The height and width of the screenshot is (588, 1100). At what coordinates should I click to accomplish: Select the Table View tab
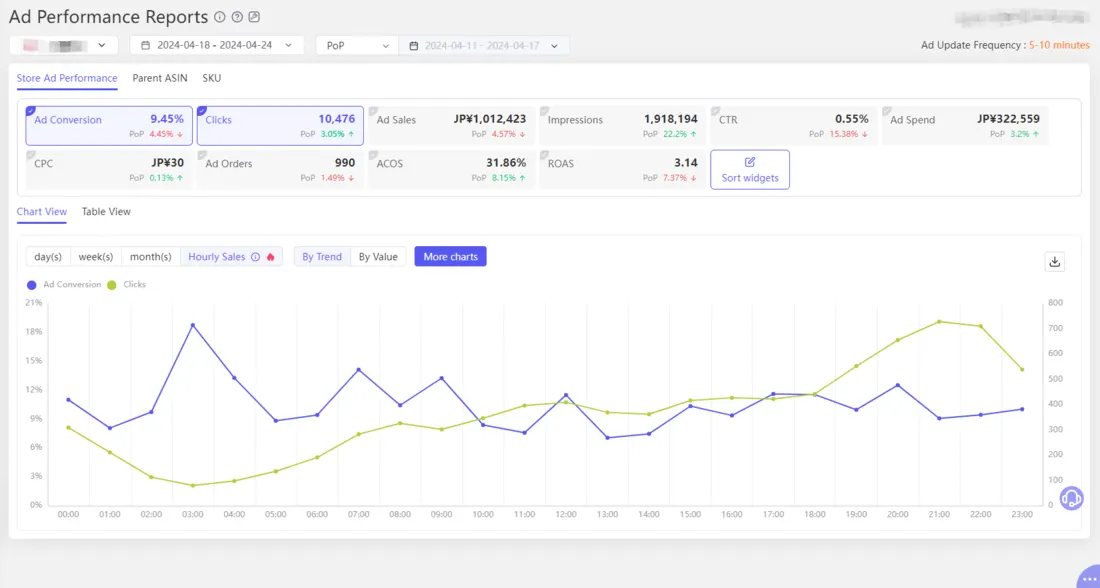[106, 211]
